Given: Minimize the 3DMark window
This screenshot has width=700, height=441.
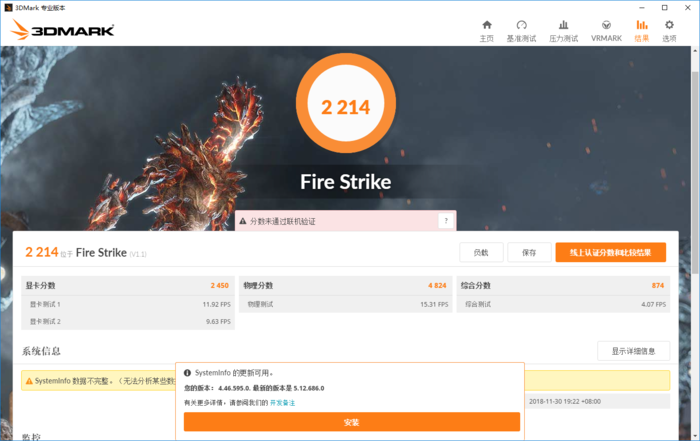Looking at the screenshot, I should 642,8.
